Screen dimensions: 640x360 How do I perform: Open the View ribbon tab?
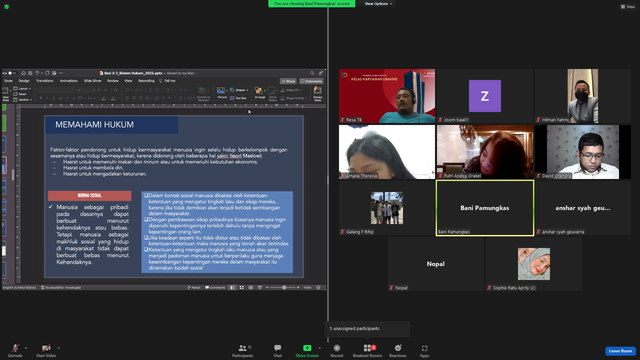click(x=128, y=81)
